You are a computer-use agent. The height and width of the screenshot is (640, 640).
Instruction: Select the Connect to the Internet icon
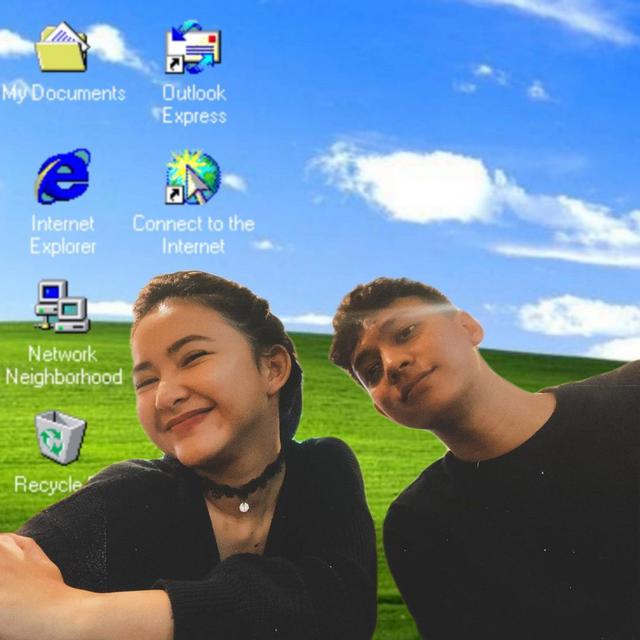[x=193, y=177]
